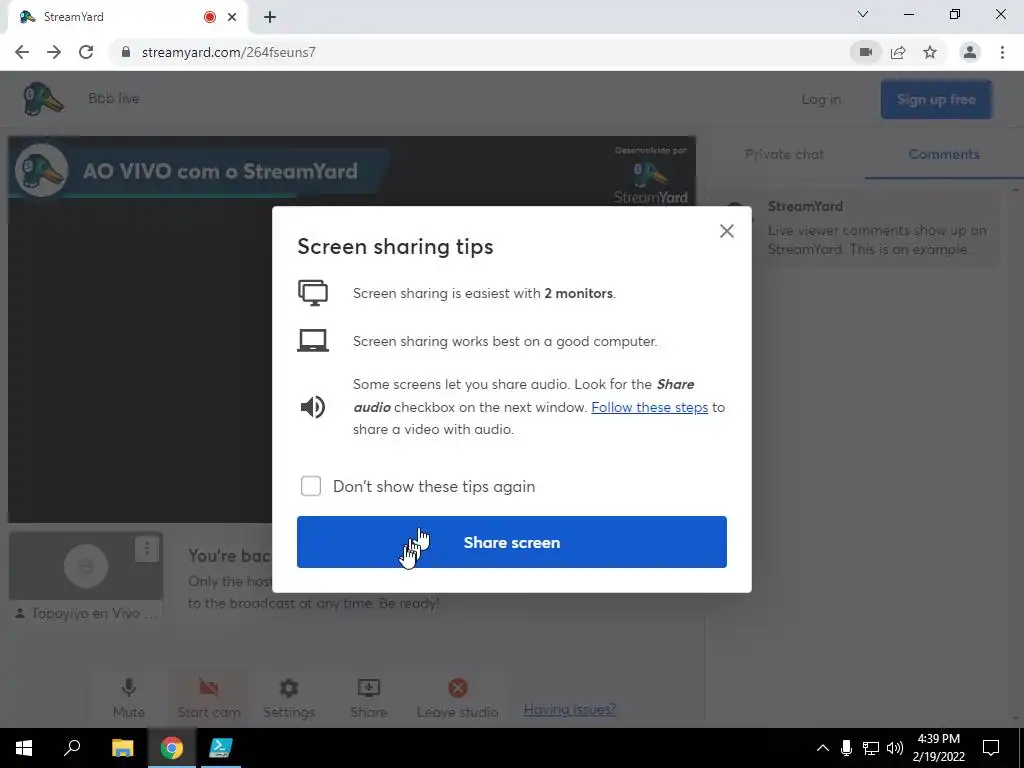Click the Chrome icon in the taskbar
This screenshot has width=1024, height=768.
172,748
